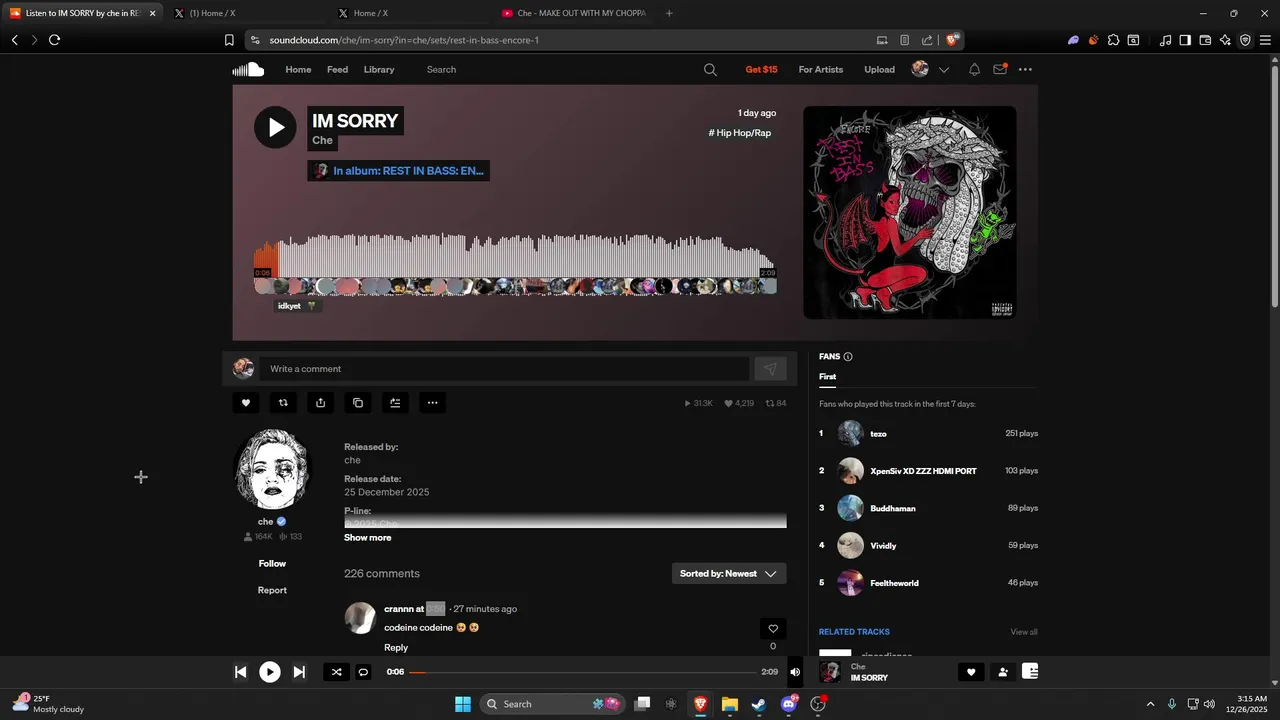The height and width of the screenshot is (720, 1280).
Task: Open the In album: REST IN BASS link
Action: click(x=398, y=171)
